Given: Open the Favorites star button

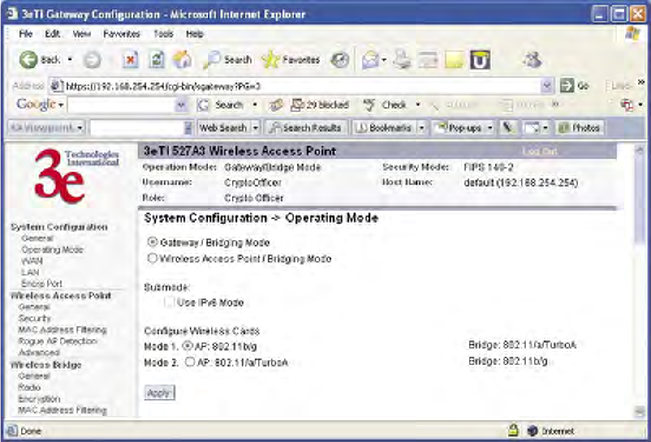Looking at the screenshot, I should tap(291, 60).
